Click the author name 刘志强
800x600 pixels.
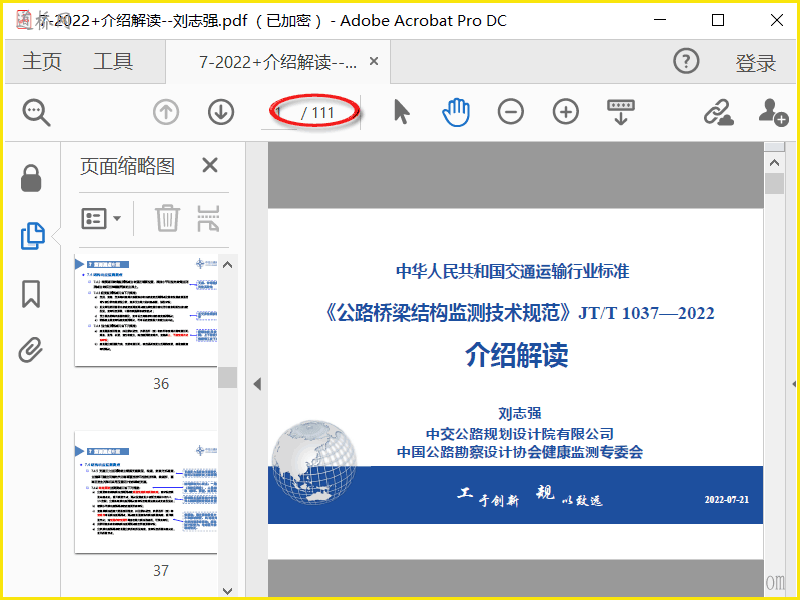point(519,413)
